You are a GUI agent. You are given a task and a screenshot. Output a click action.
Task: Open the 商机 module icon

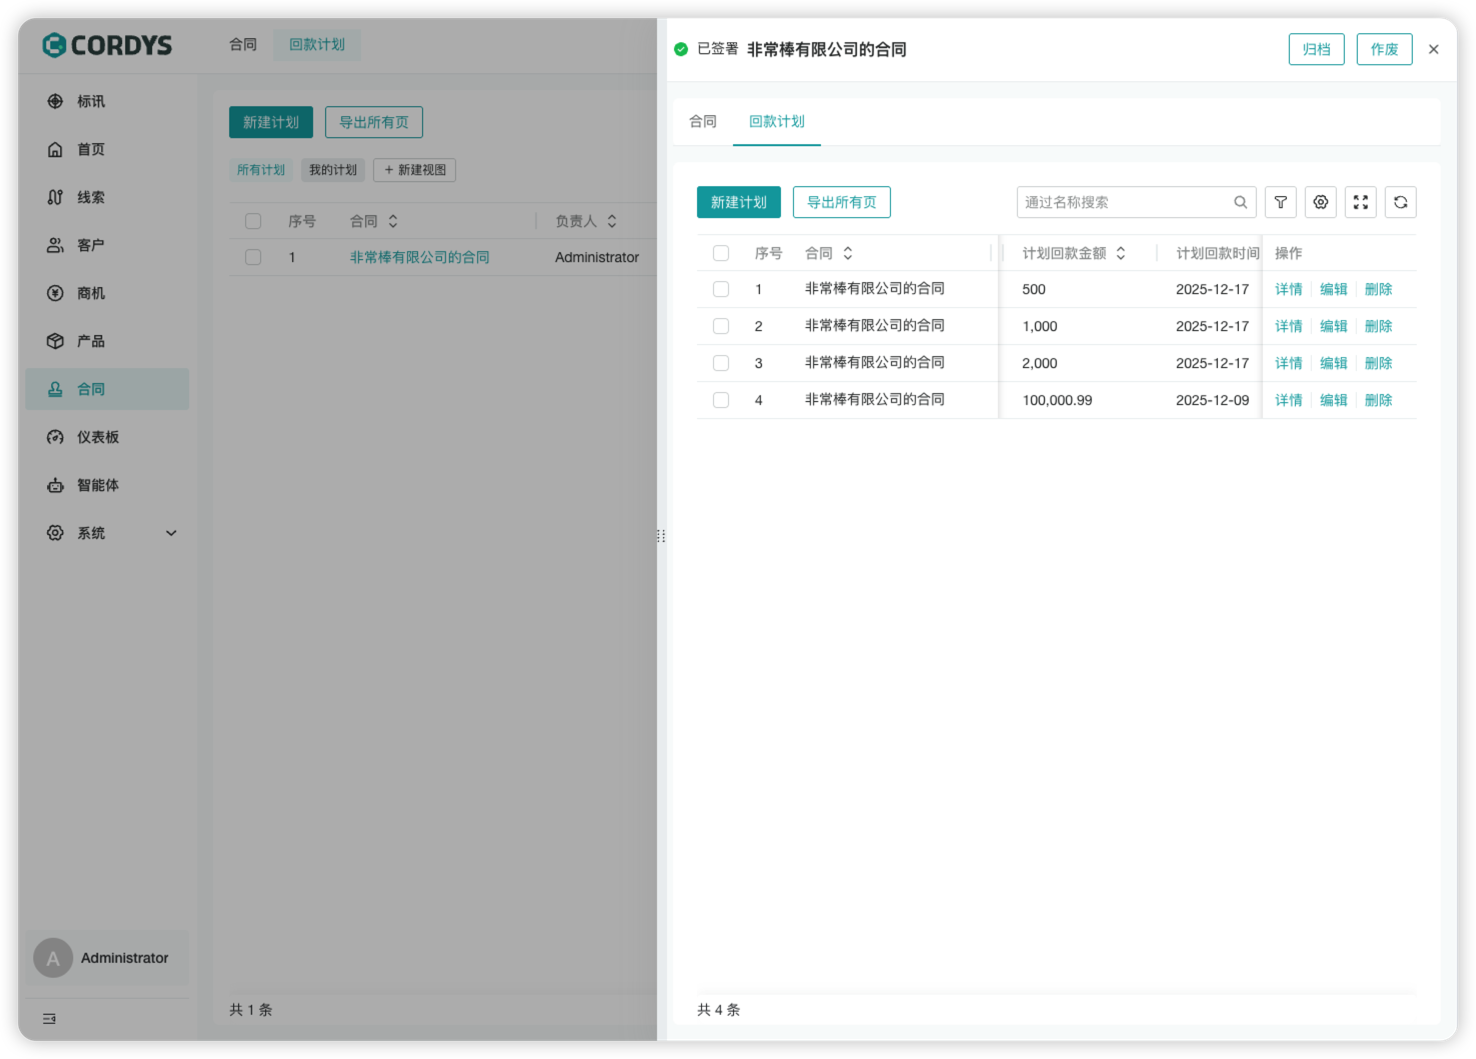[90, 293]
